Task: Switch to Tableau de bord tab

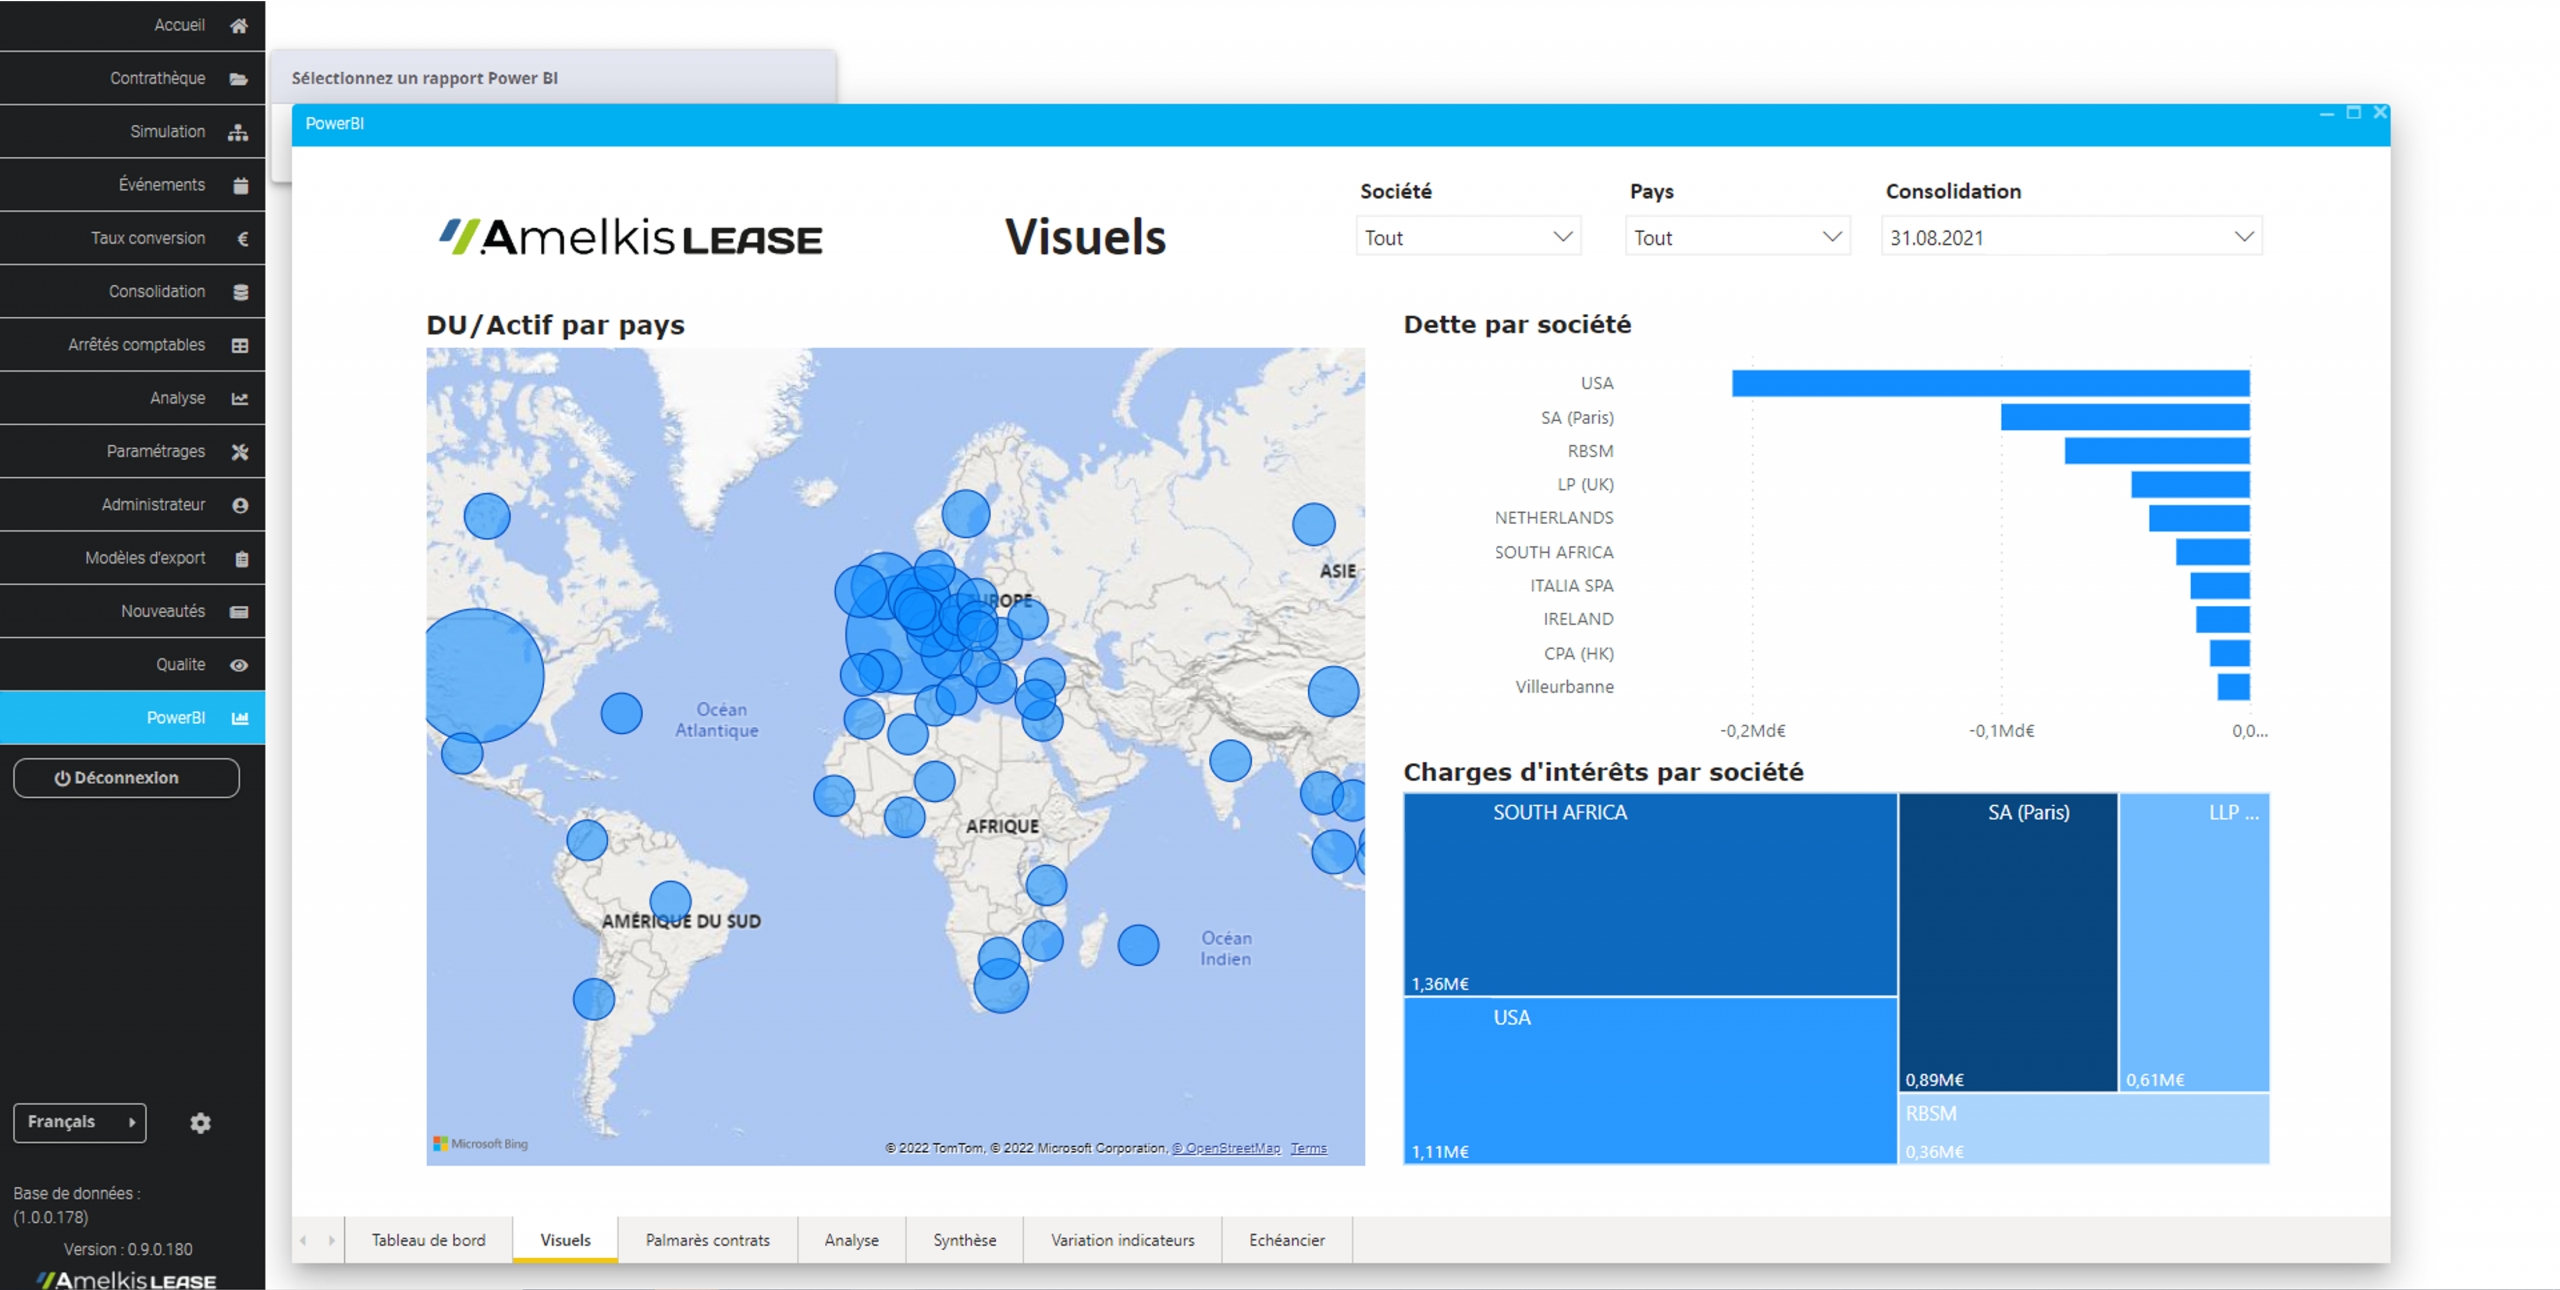Action: coord(428,1240)
